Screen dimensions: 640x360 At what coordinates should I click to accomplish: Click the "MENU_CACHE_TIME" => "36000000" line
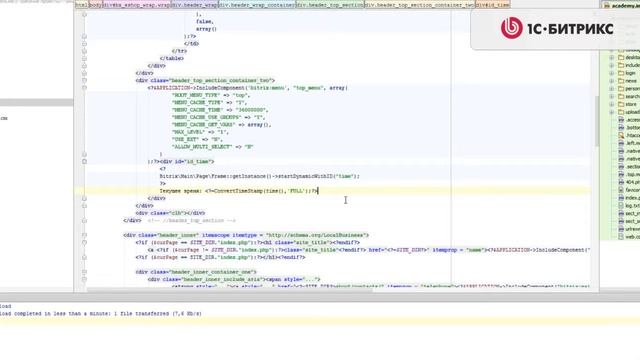(x=220, y=110)
